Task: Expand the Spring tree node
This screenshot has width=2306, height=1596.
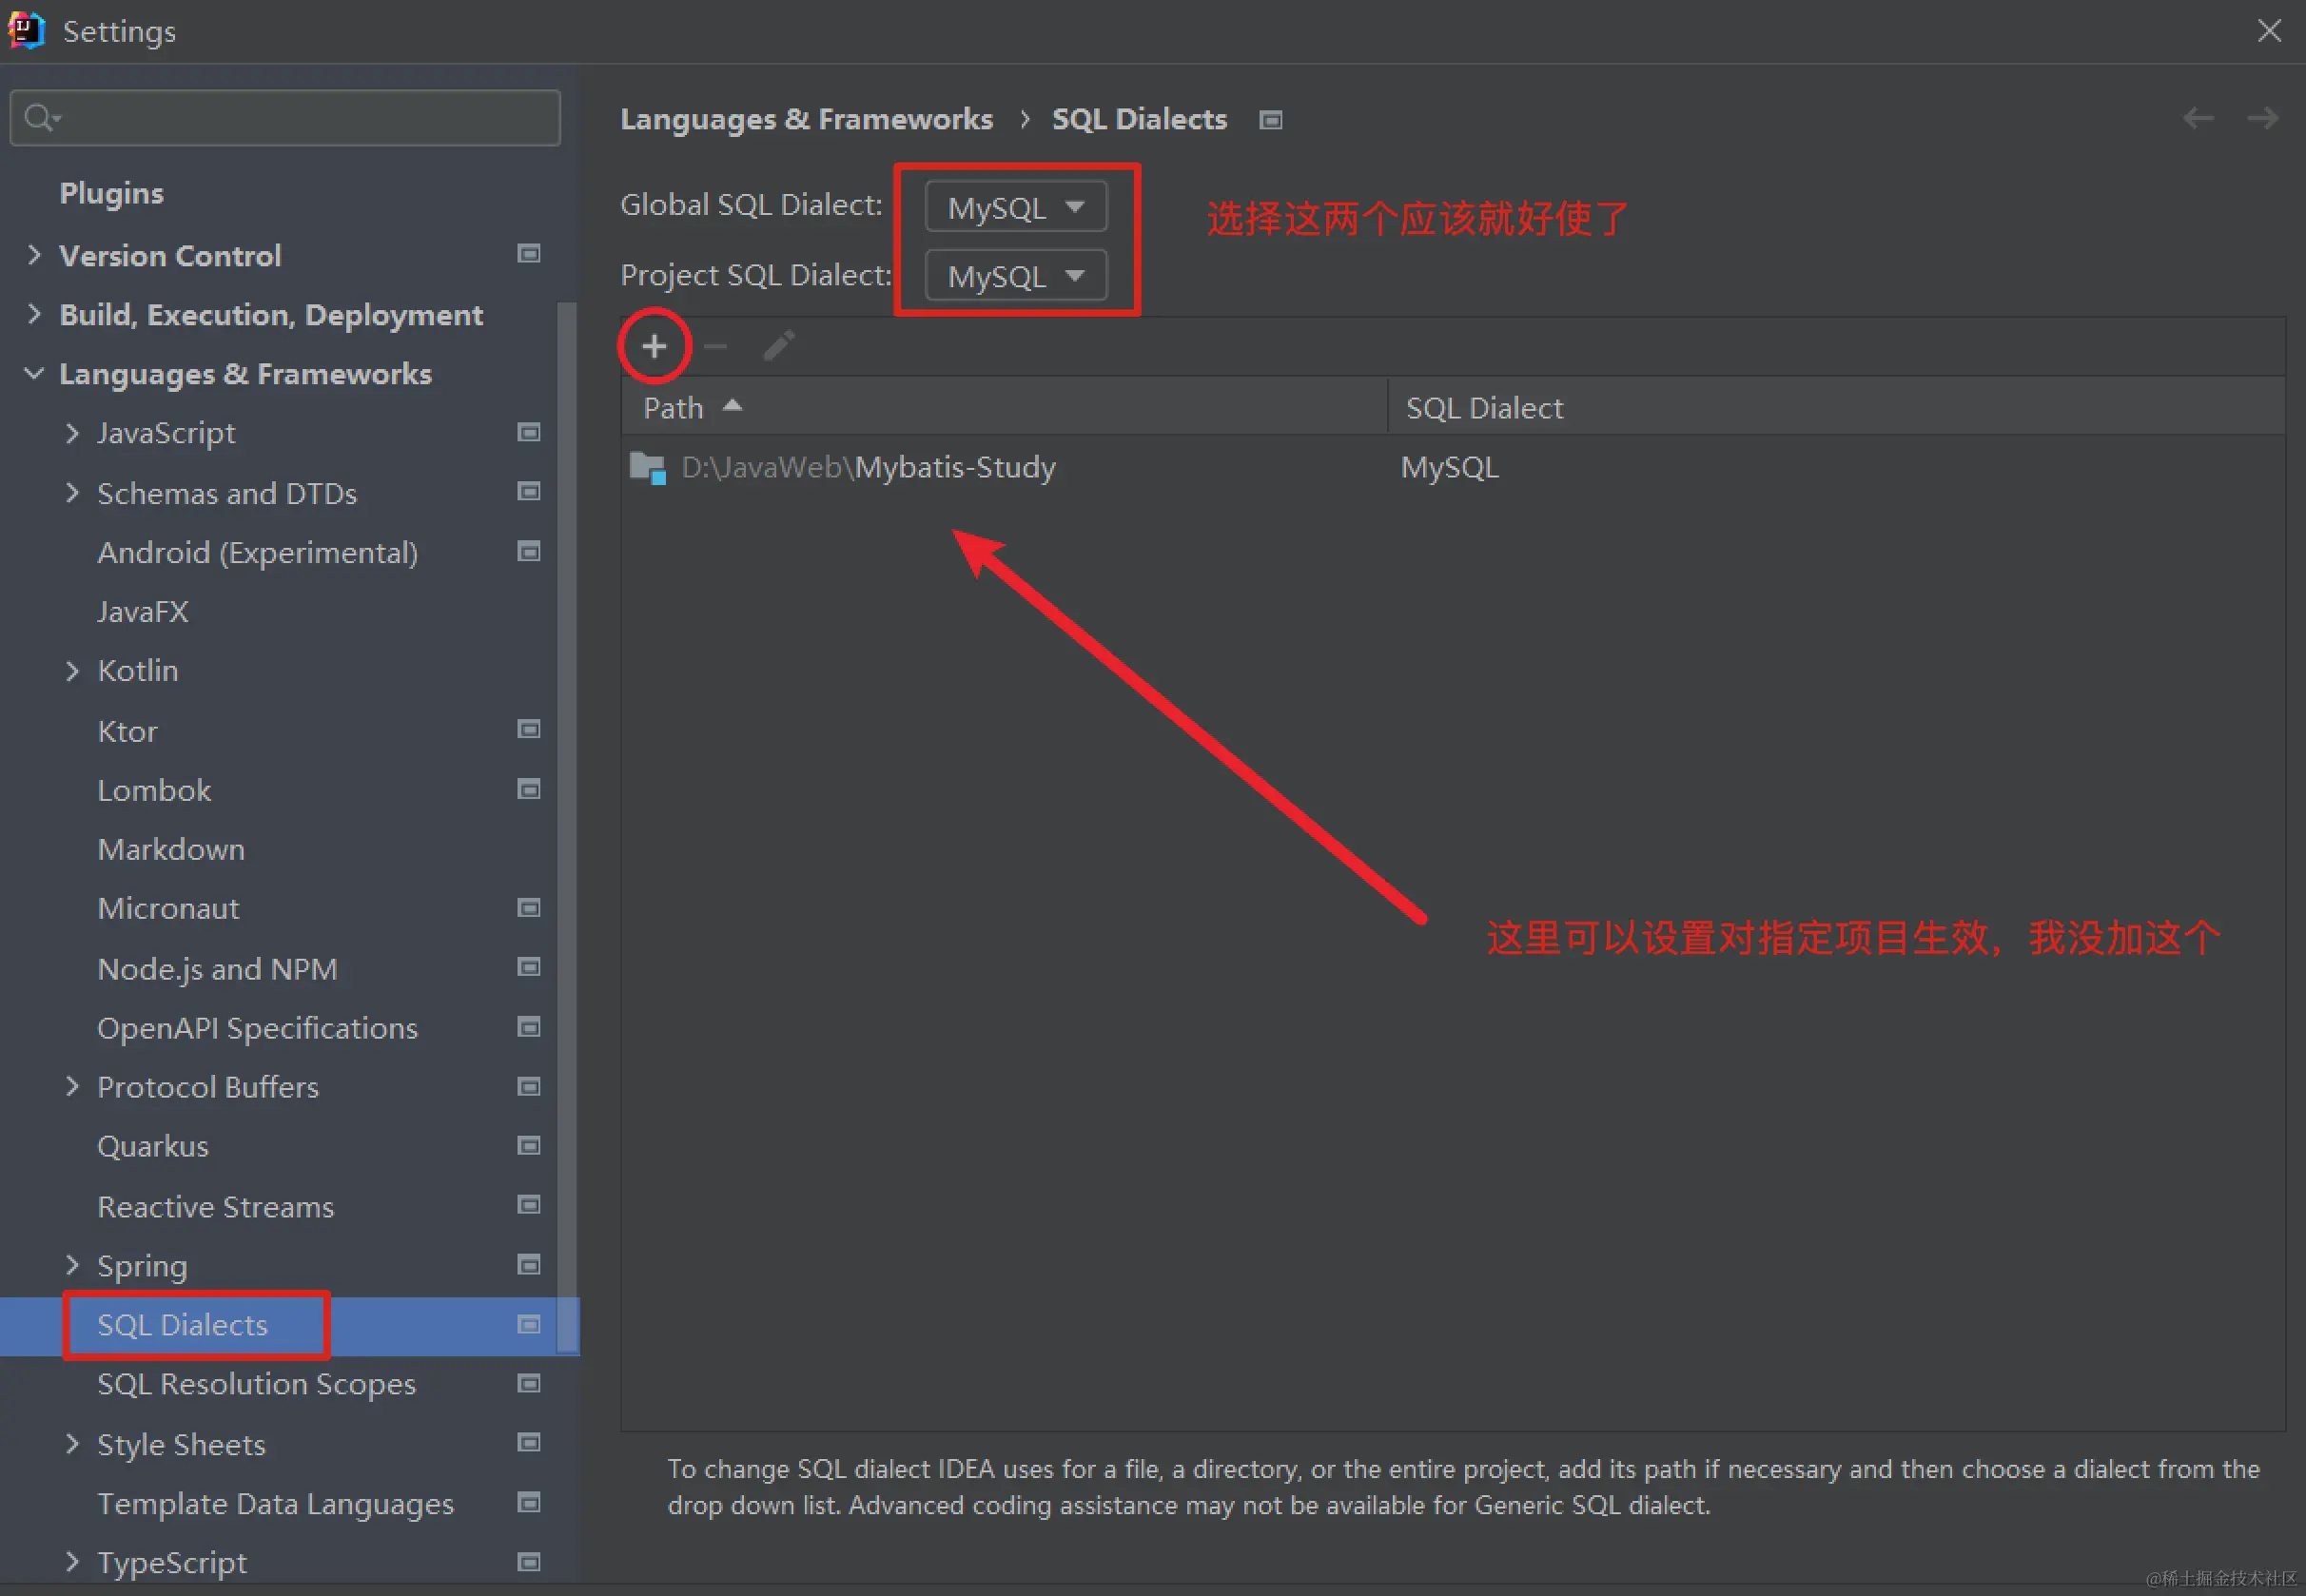Action: 72,1265
